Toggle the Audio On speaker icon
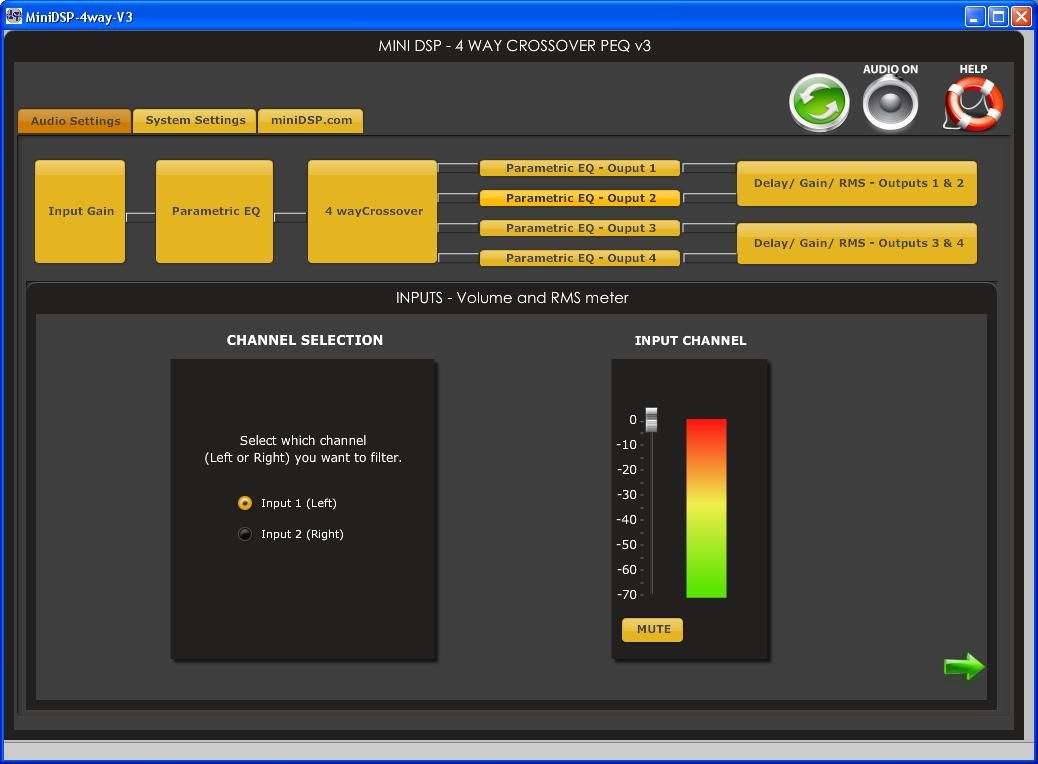 point(890,103)
